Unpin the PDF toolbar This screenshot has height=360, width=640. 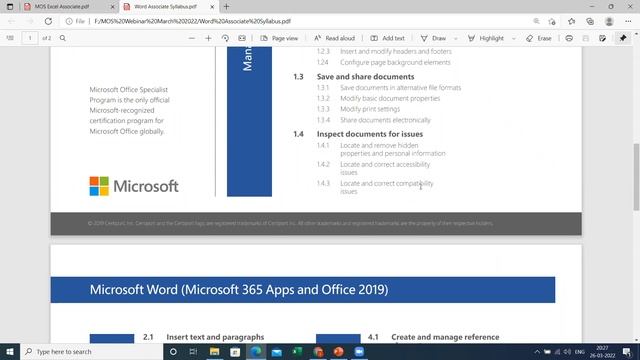[623, 38]
